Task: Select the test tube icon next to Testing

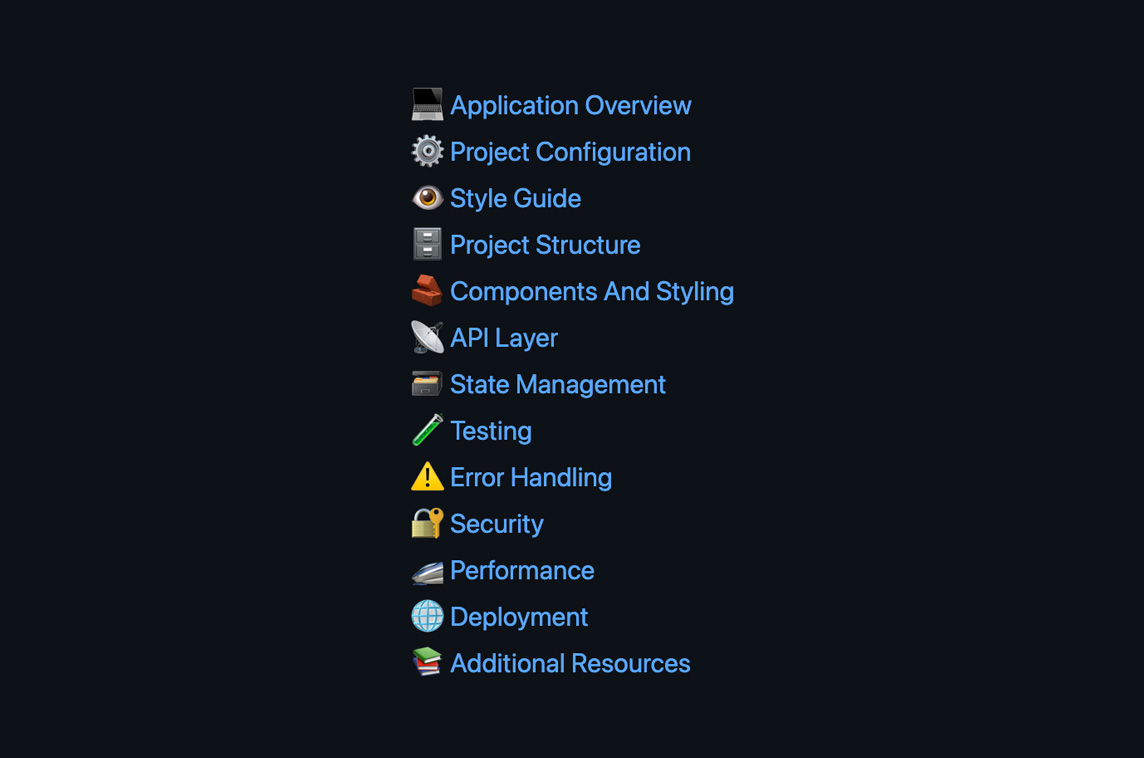Action: [x=428, y=430]
